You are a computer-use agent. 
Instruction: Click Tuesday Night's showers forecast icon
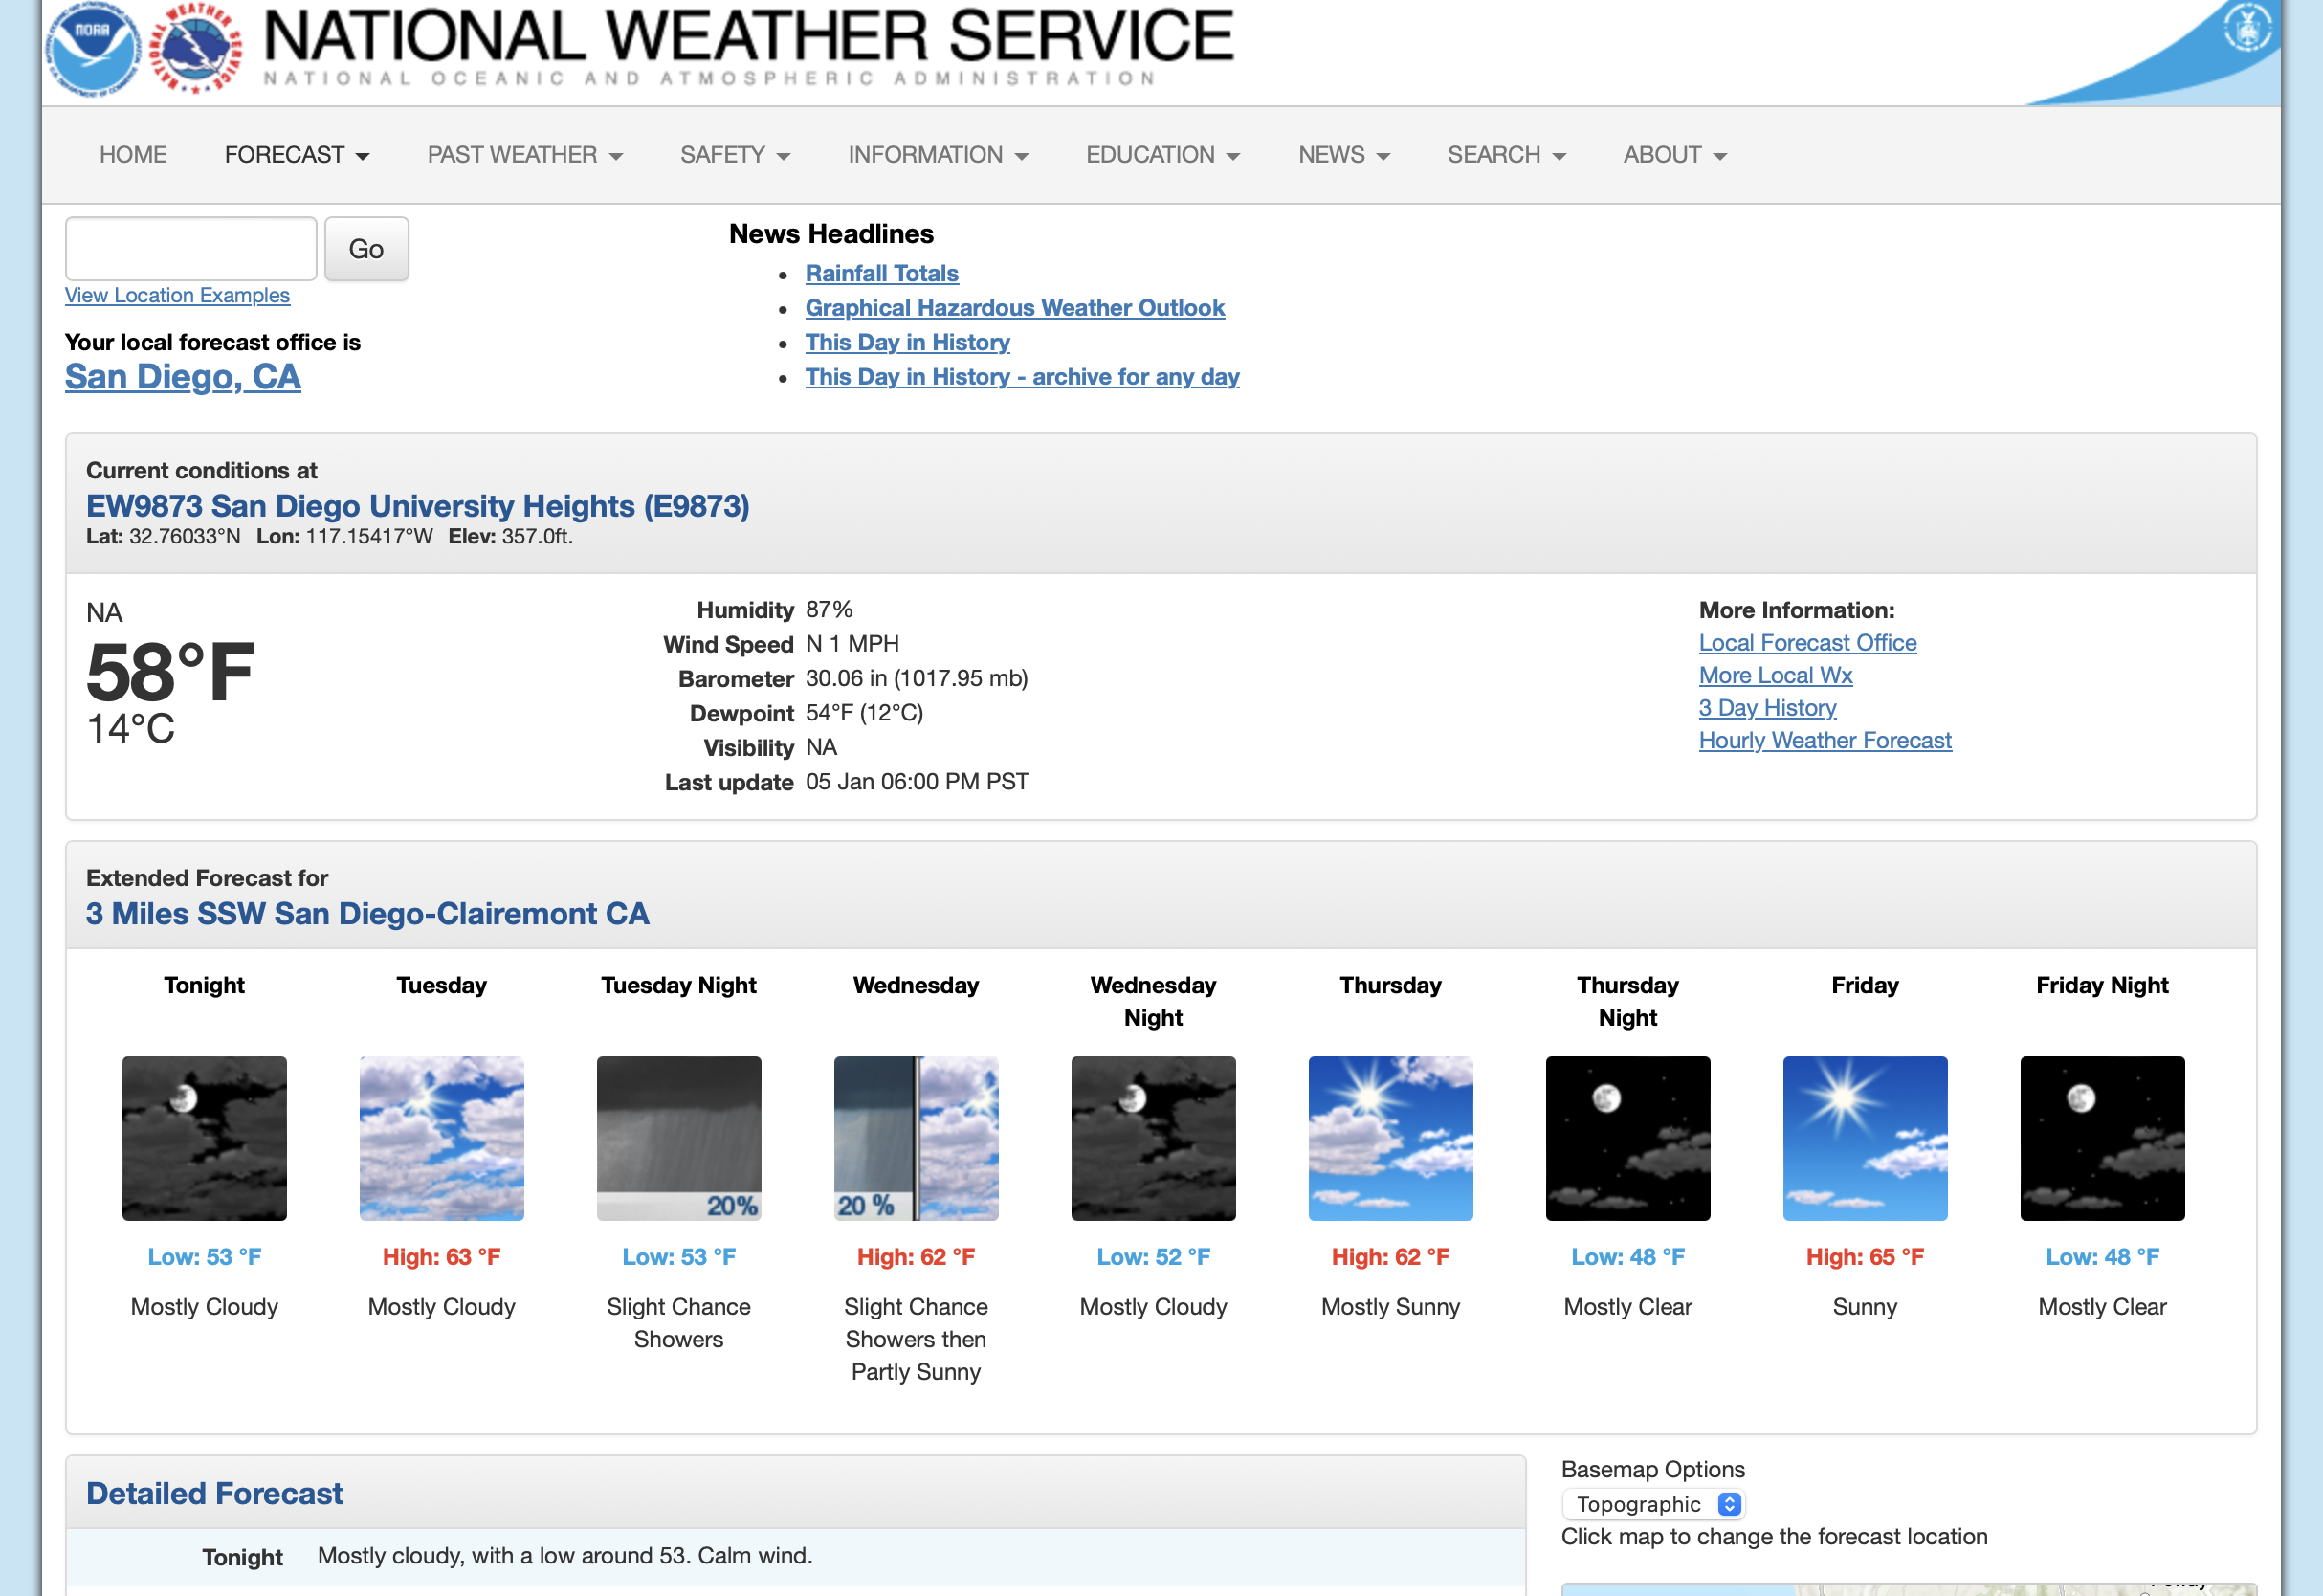tap(678, 1138)
